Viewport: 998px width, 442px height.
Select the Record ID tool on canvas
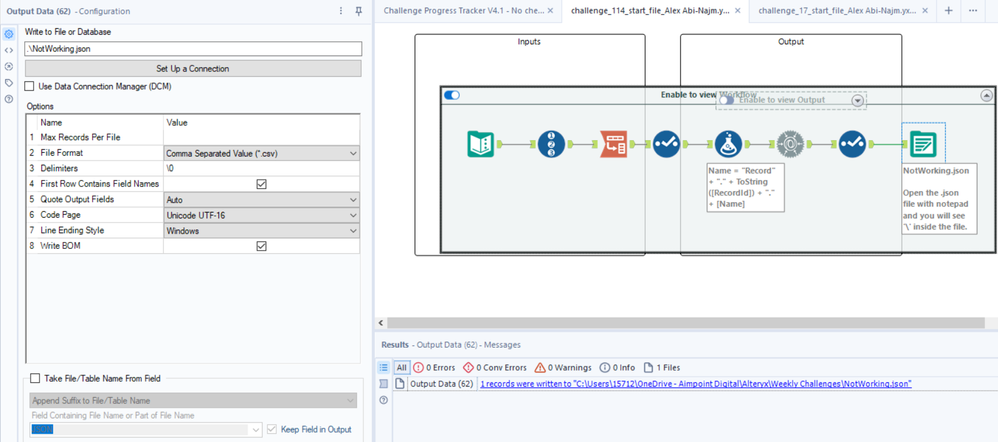click(551, 144)
